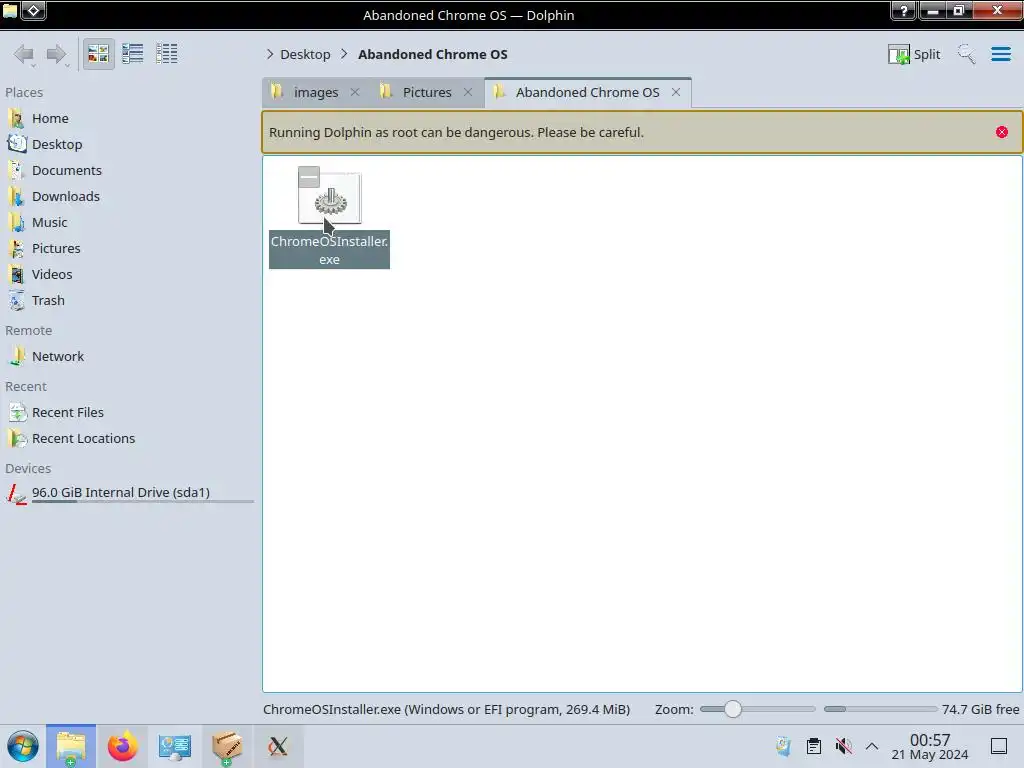Go back with the back arrow
The width and height of the screenshot is (1024, 768).
click(x=24, y=54)
